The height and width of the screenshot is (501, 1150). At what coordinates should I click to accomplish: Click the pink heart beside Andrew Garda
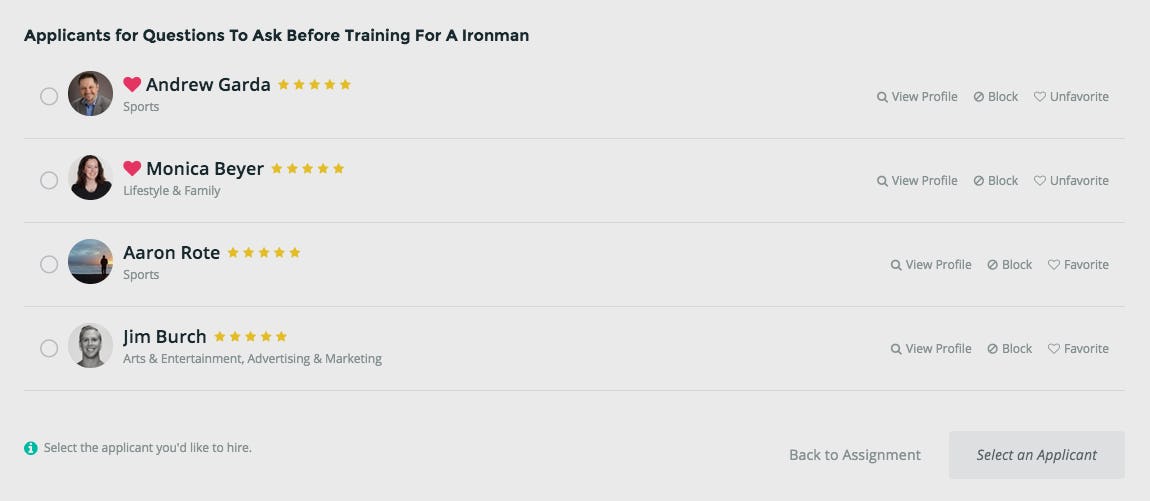pos(132,85)
